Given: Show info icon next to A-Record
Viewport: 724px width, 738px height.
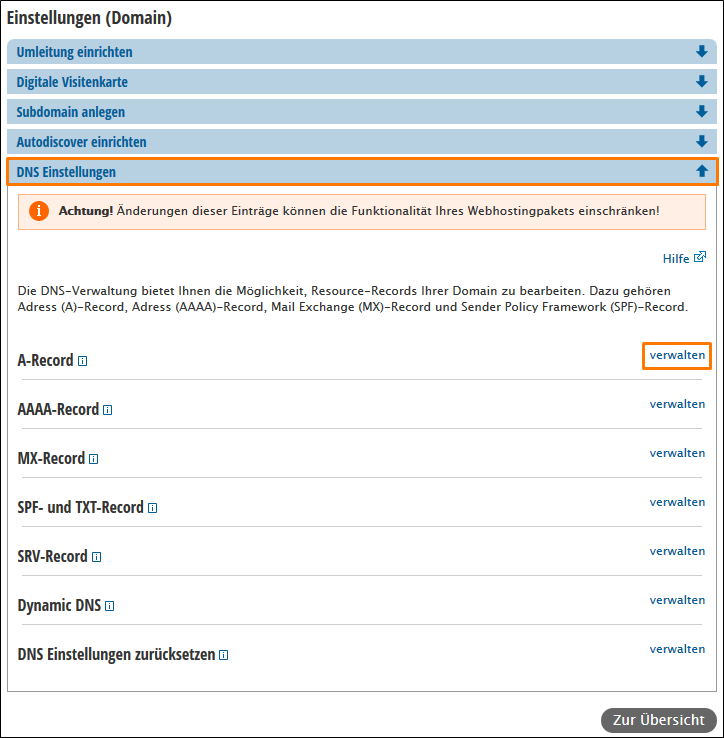Looking at the screenshot, I should [82, 361].
